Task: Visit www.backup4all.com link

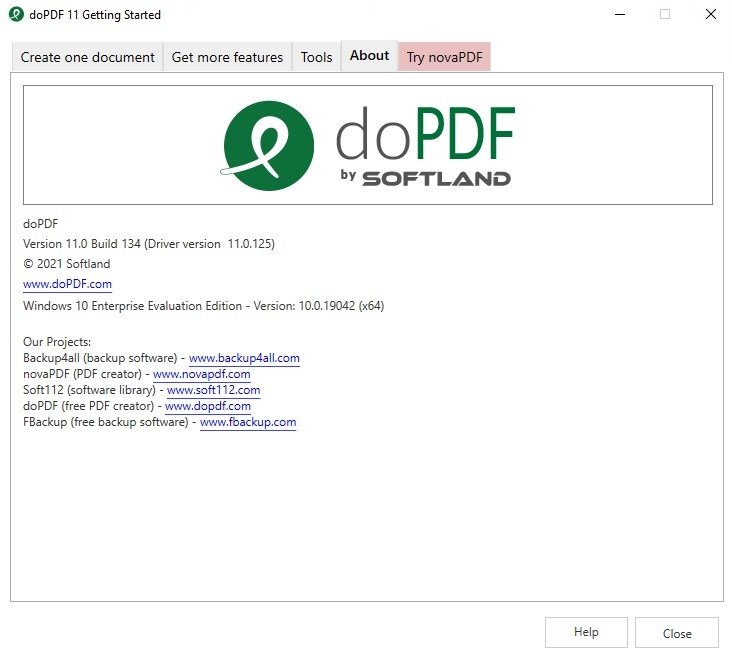Action: 244,358
